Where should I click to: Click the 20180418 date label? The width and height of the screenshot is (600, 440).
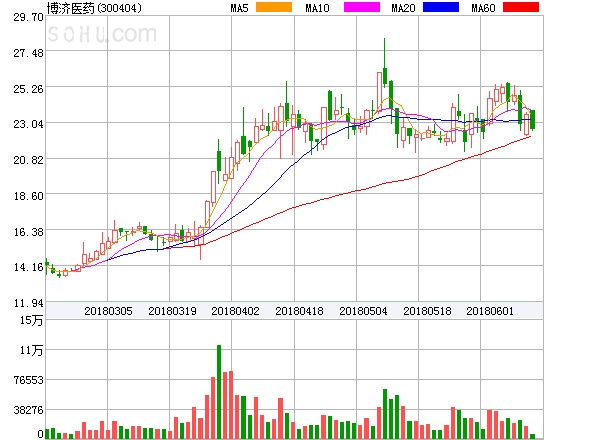(x=299, y=311)
